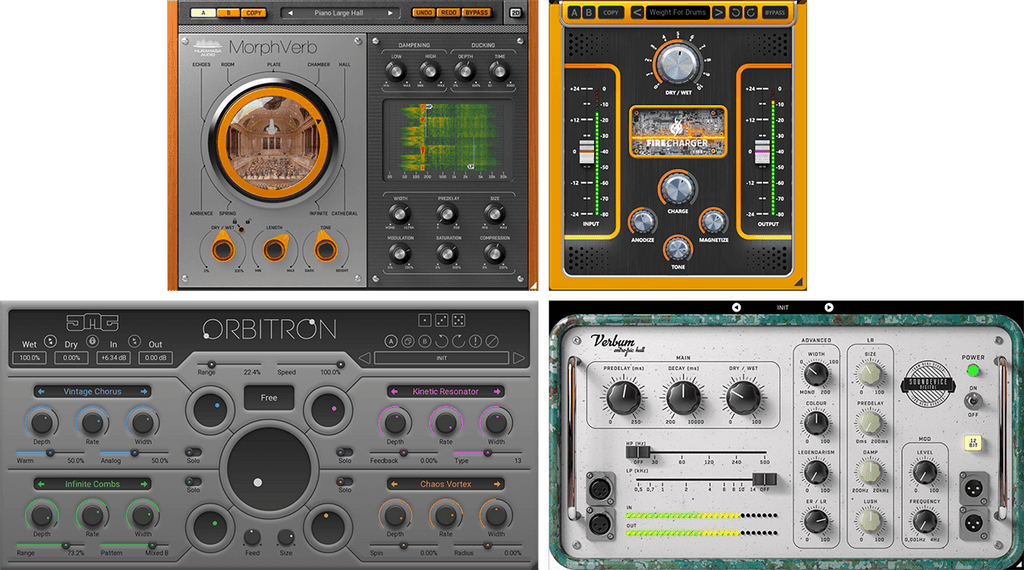This screenshot has width=1024, height=570.
Task: Flip Verbum's ON/OFF power switch
Action: 973,401
